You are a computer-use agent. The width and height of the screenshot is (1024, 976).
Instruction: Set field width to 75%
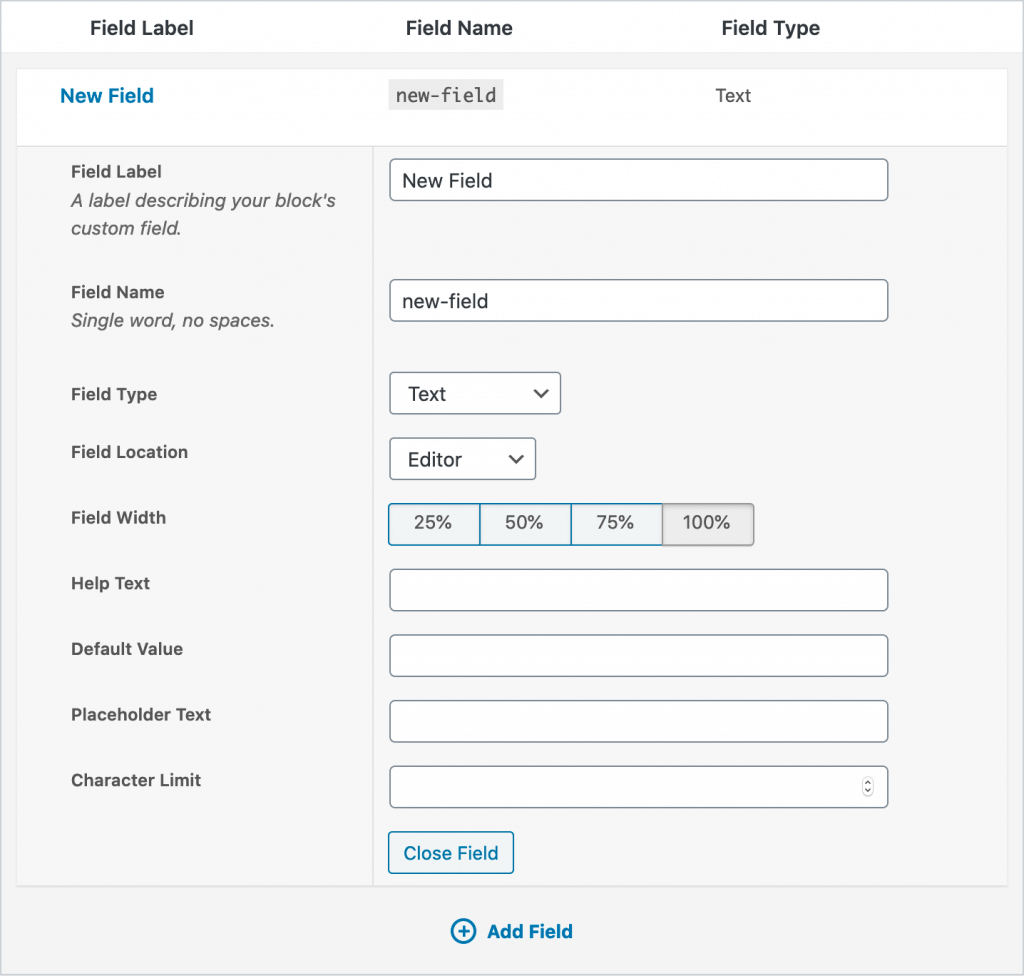(x=616, y=523)
